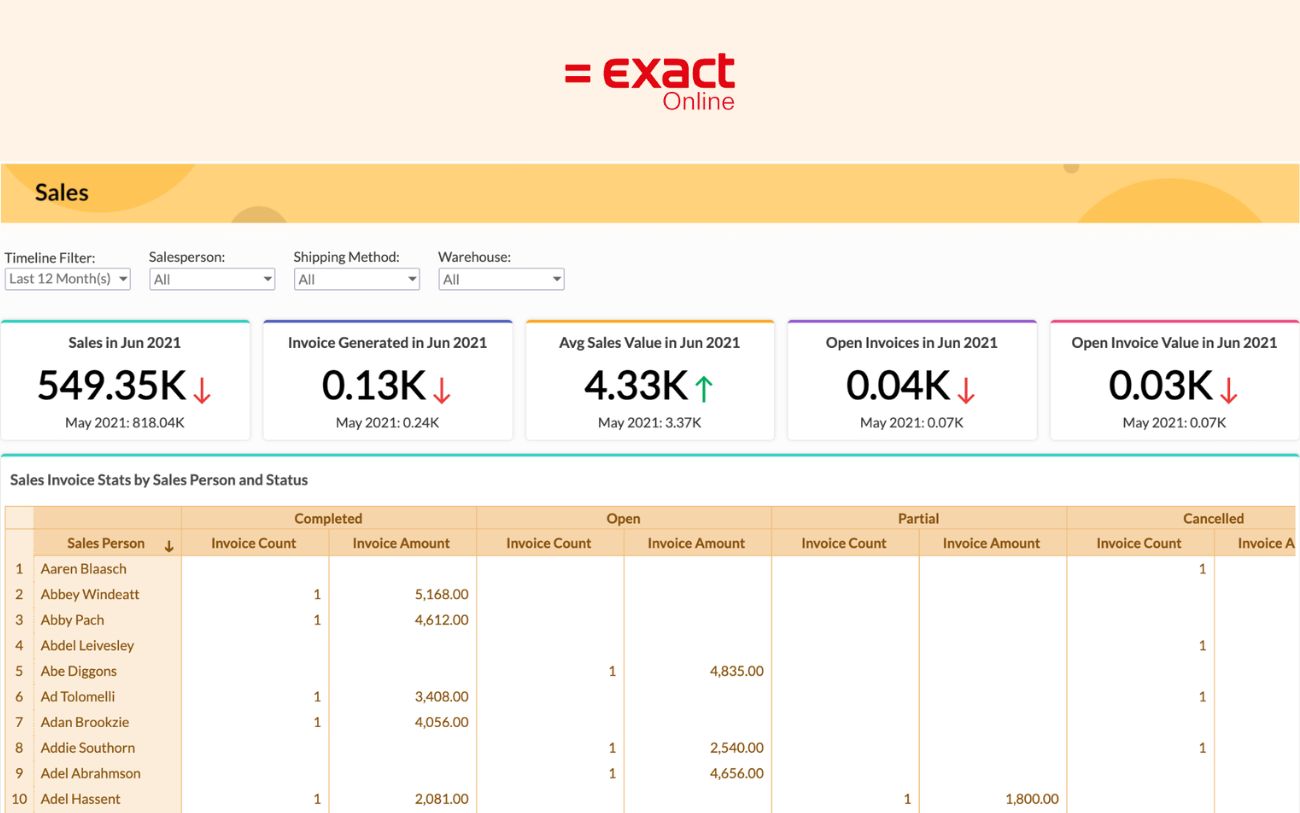1300x813 pixels.
Task: Click the Invoice Generated in Jun 2021 title
Action: pos(387,342)
